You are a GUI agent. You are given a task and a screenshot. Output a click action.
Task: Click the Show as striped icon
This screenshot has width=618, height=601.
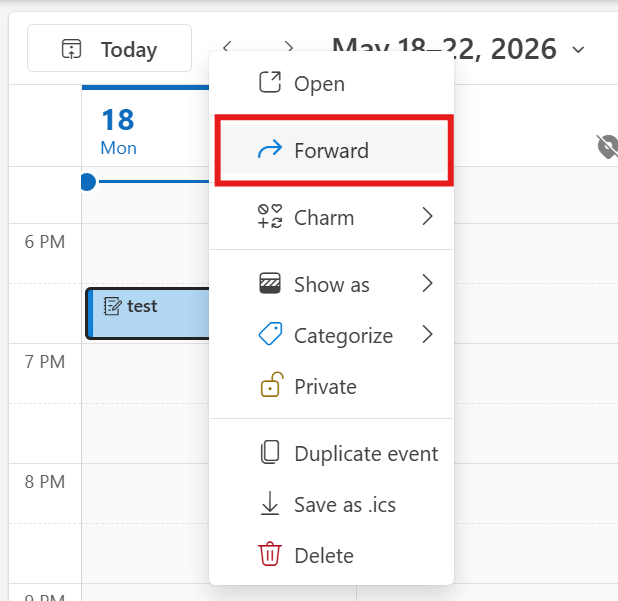click(x=270, y=283)
